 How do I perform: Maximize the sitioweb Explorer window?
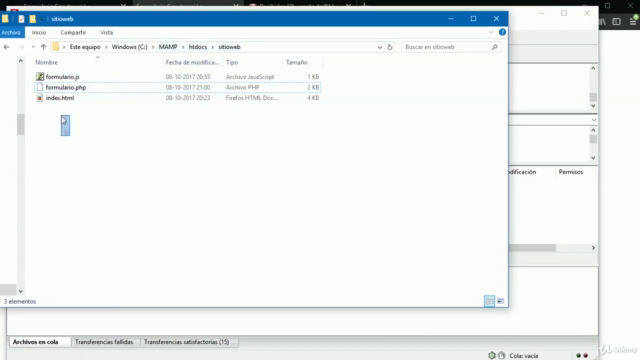473,19
